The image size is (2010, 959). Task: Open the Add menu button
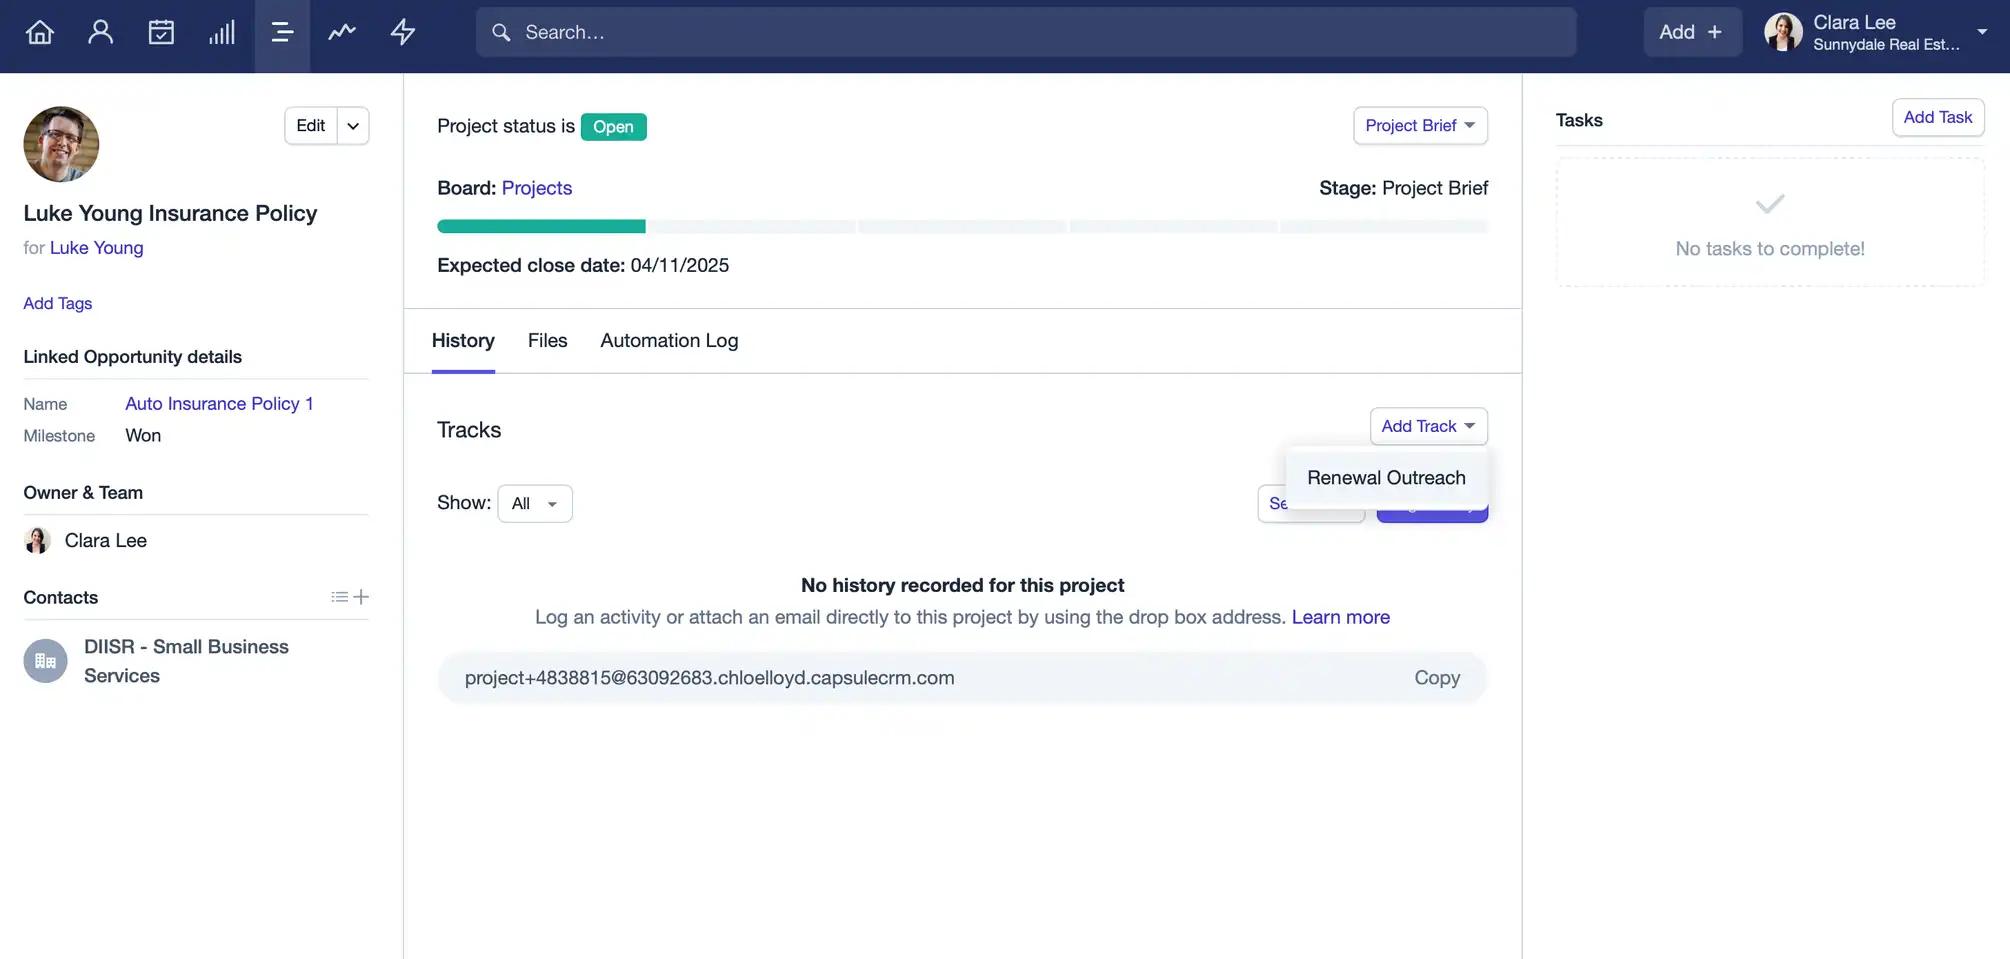1692,32
